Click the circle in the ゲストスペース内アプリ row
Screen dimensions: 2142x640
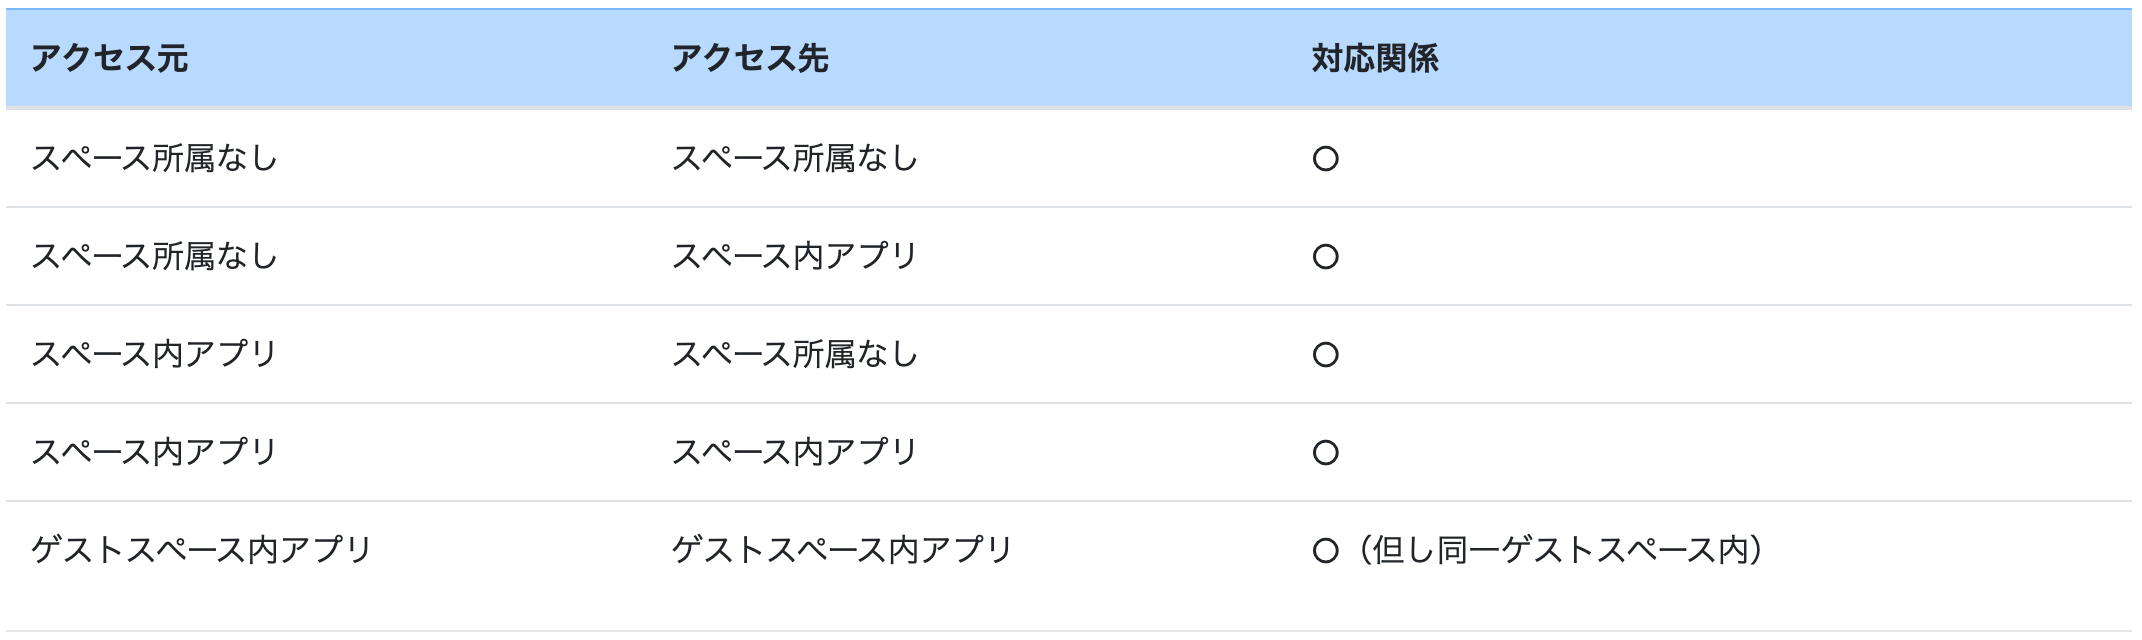click(1325, 551)
